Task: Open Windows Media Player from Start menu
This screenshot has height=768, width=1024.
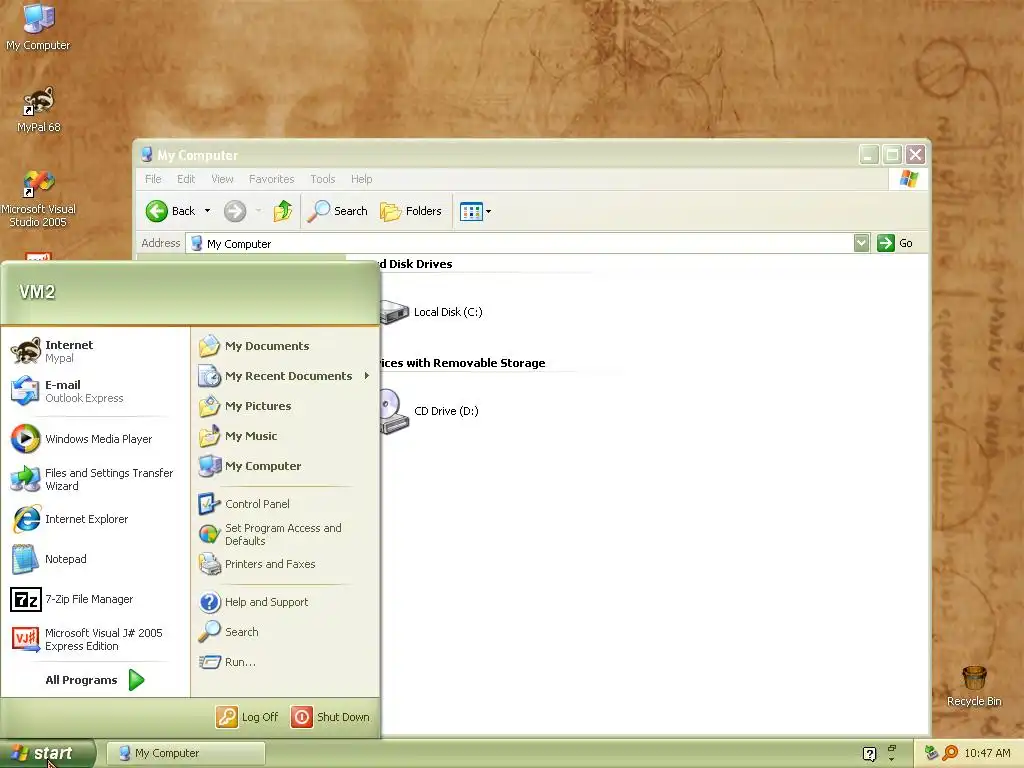Action: click(95, 439)
